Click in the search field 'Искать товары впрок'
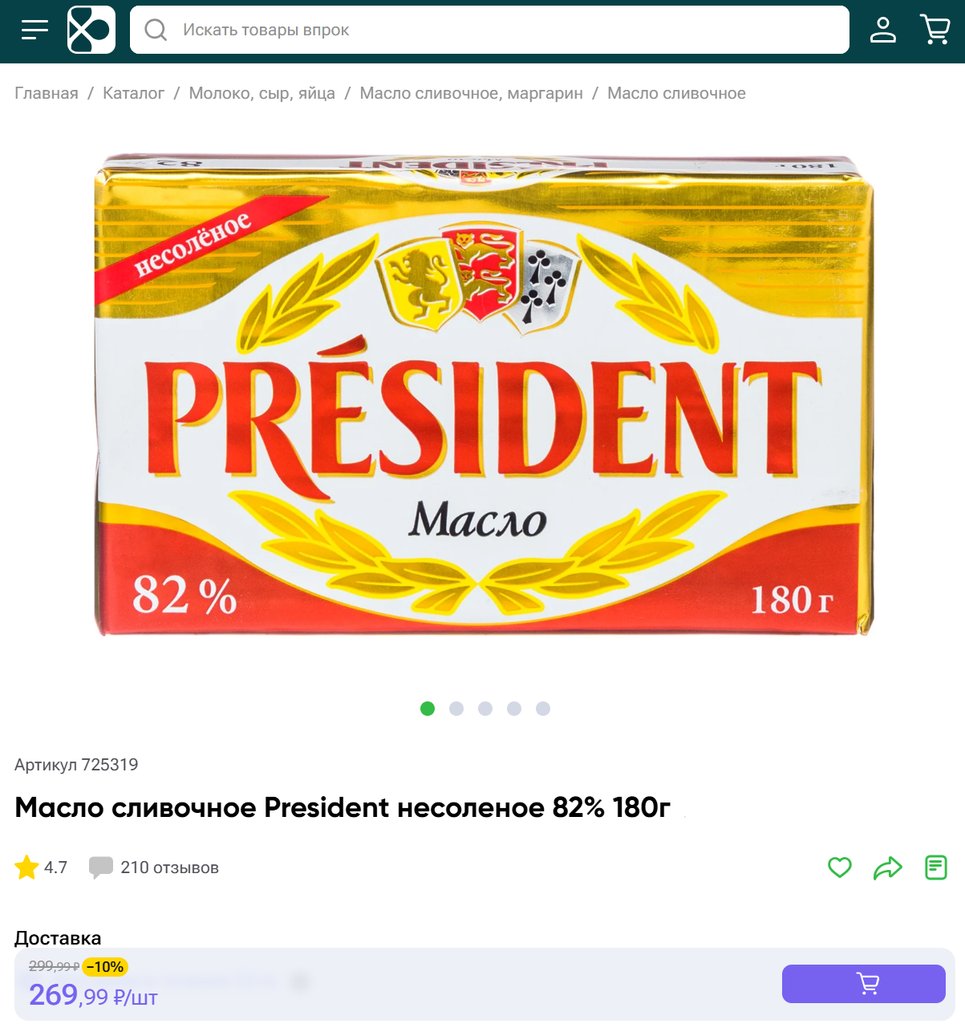965x1024 pixels. coord(490,30)
